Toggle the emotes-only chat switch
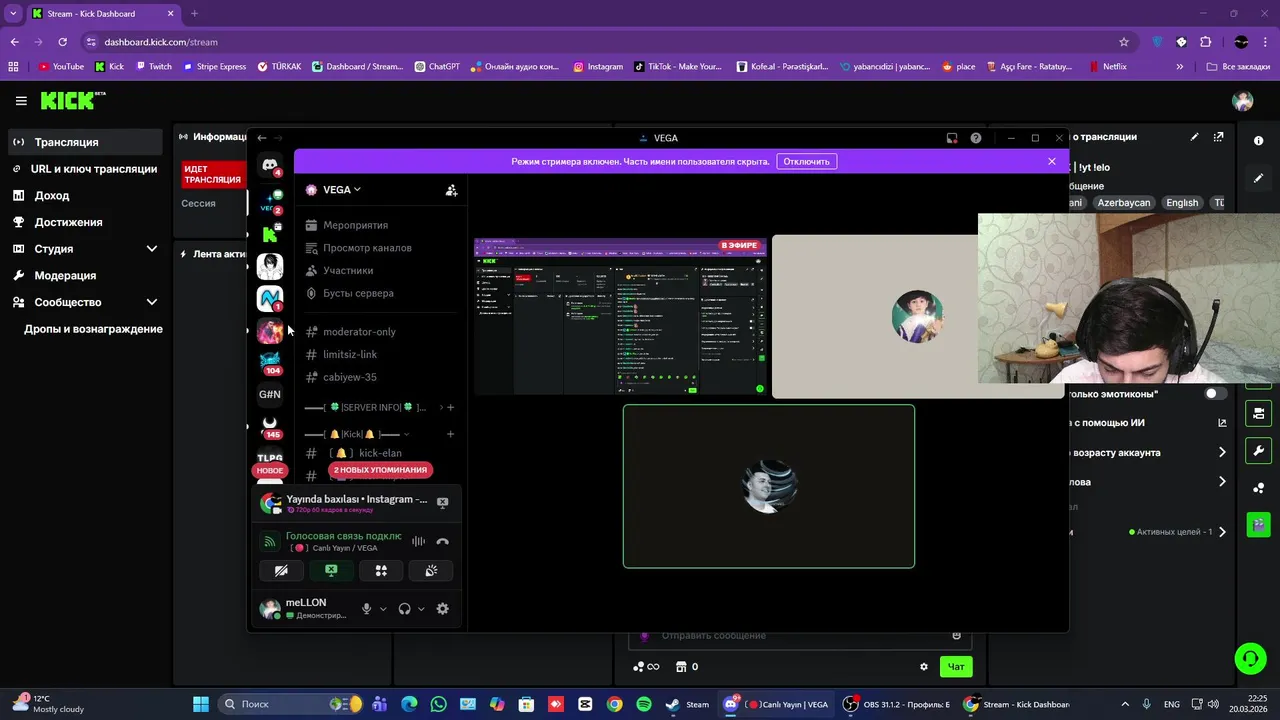This screenshot has height=720, width=1280. (1215, 394)
